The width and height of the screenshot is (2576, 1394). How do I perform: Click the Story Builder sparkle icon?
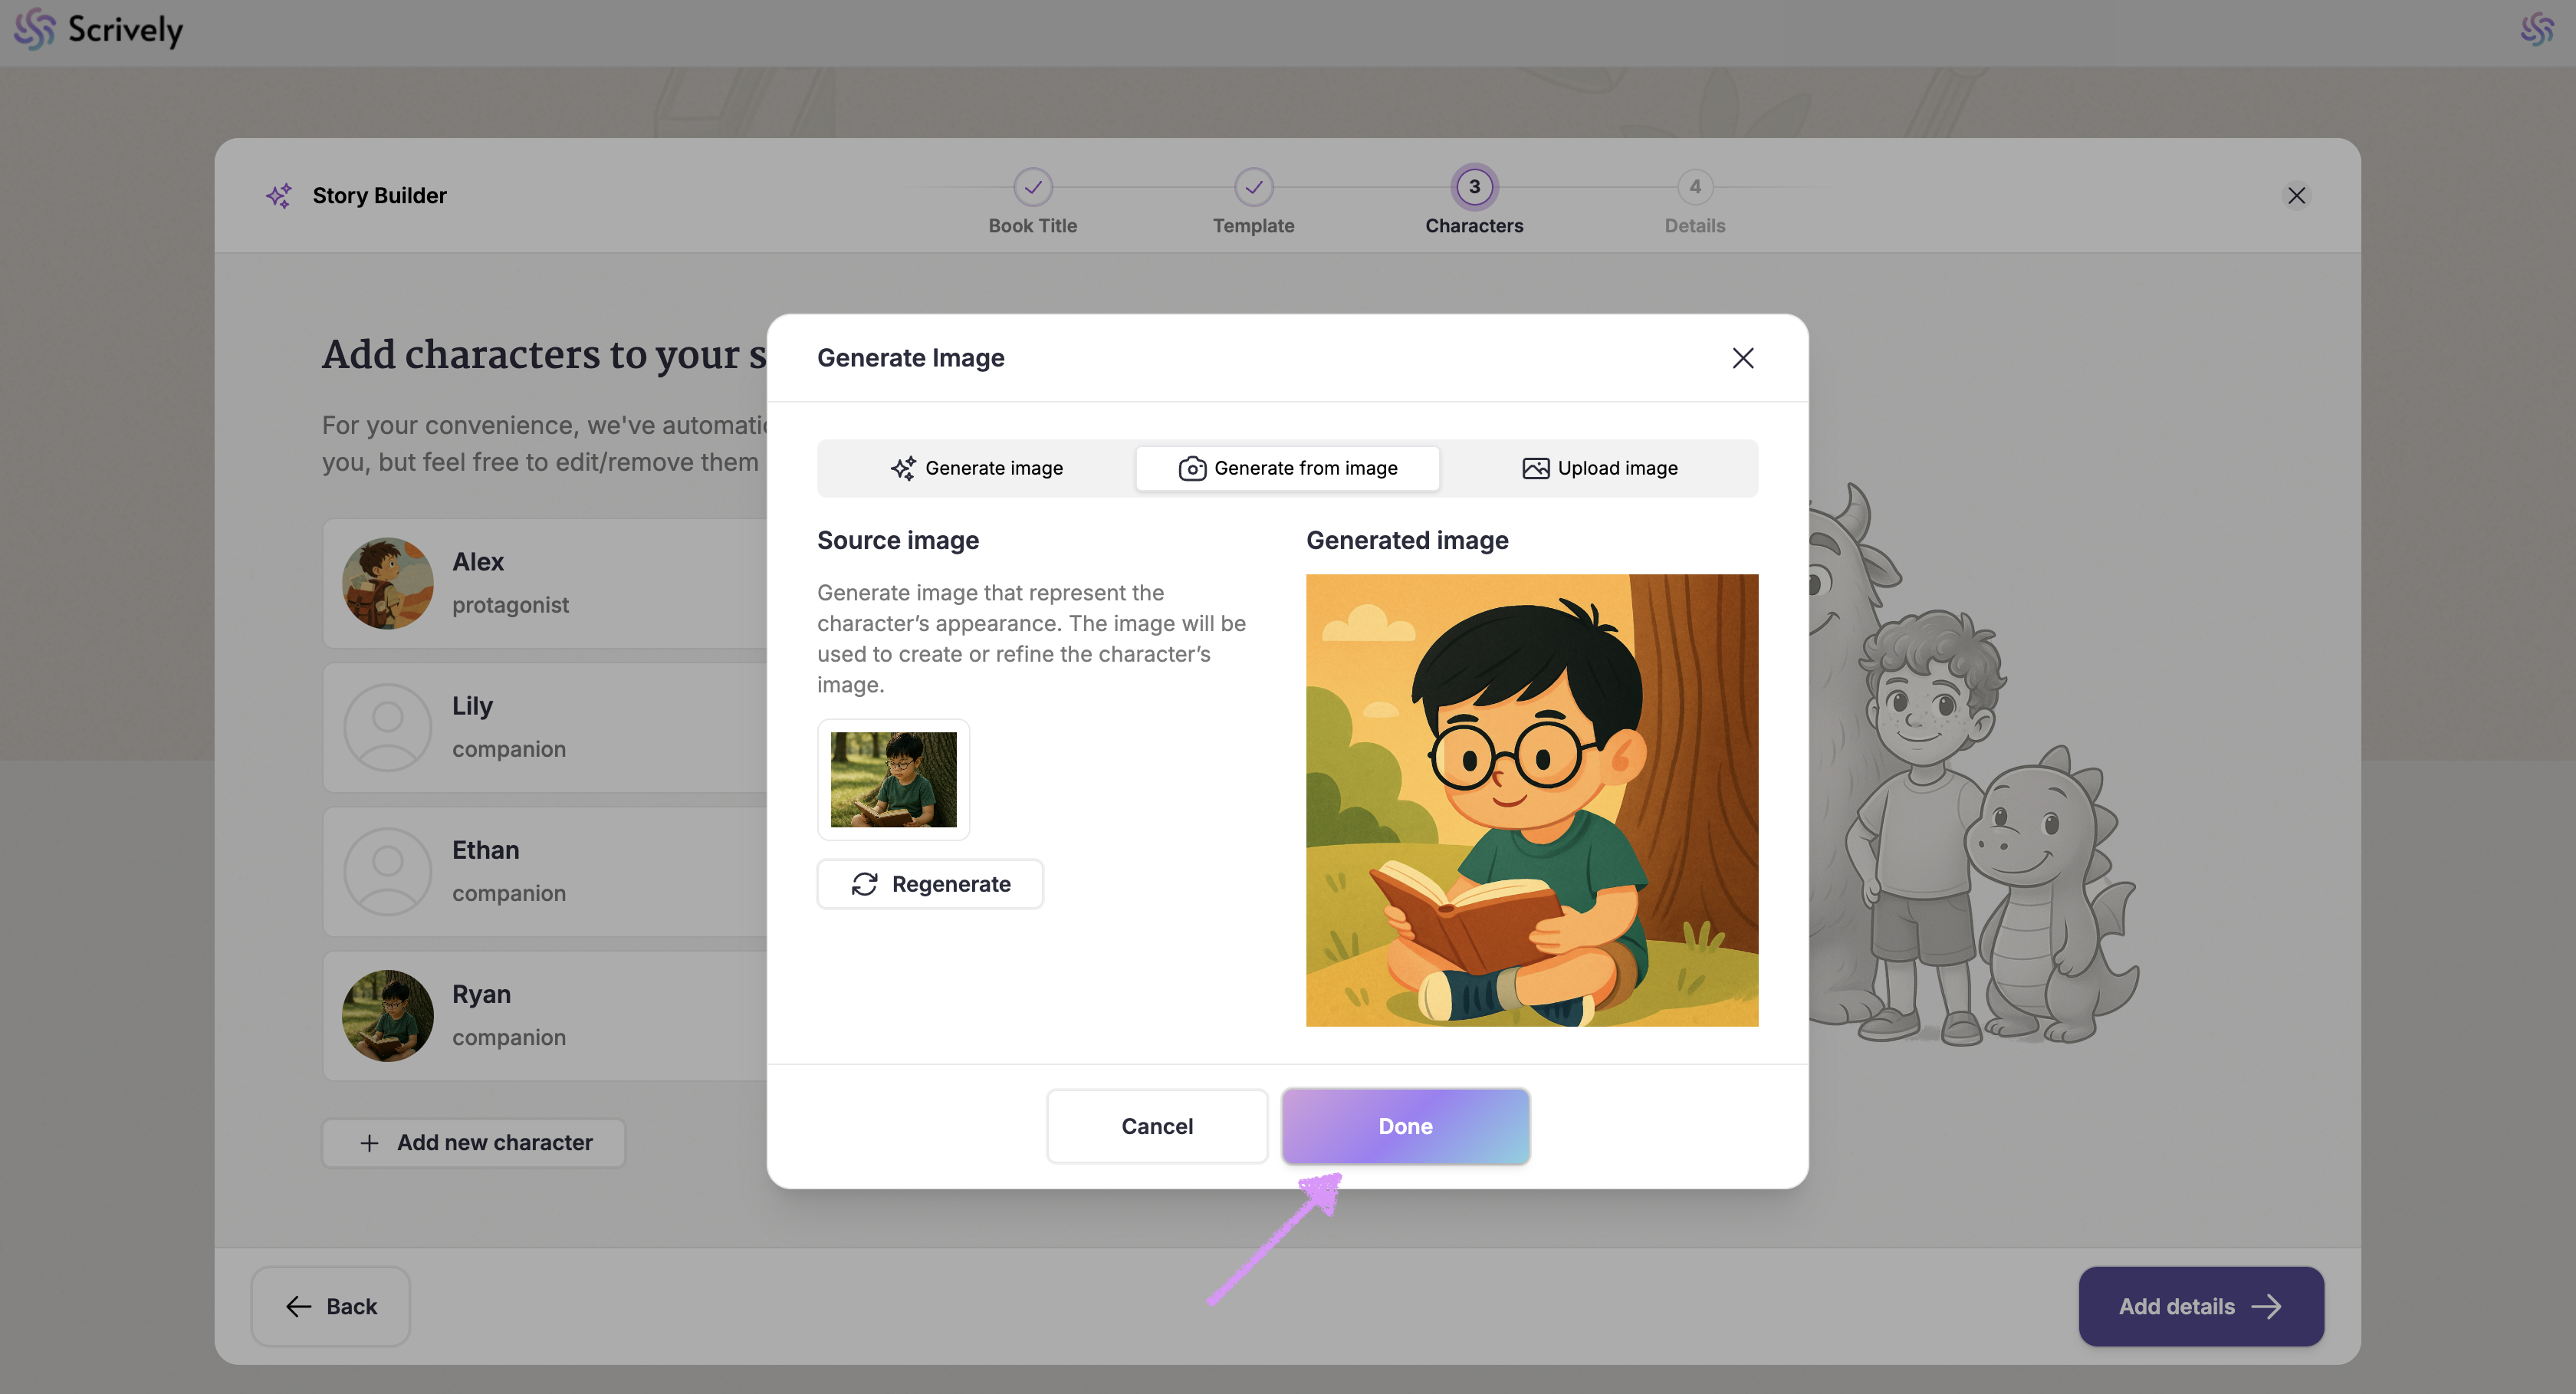279,195
